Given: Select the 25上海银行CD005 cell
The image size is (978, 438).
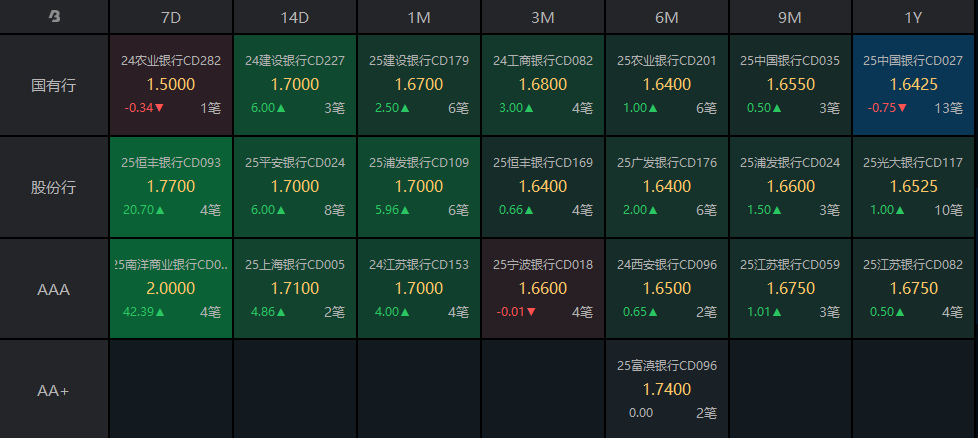Looking at the screenshot, I should click(x=295, y=289).
